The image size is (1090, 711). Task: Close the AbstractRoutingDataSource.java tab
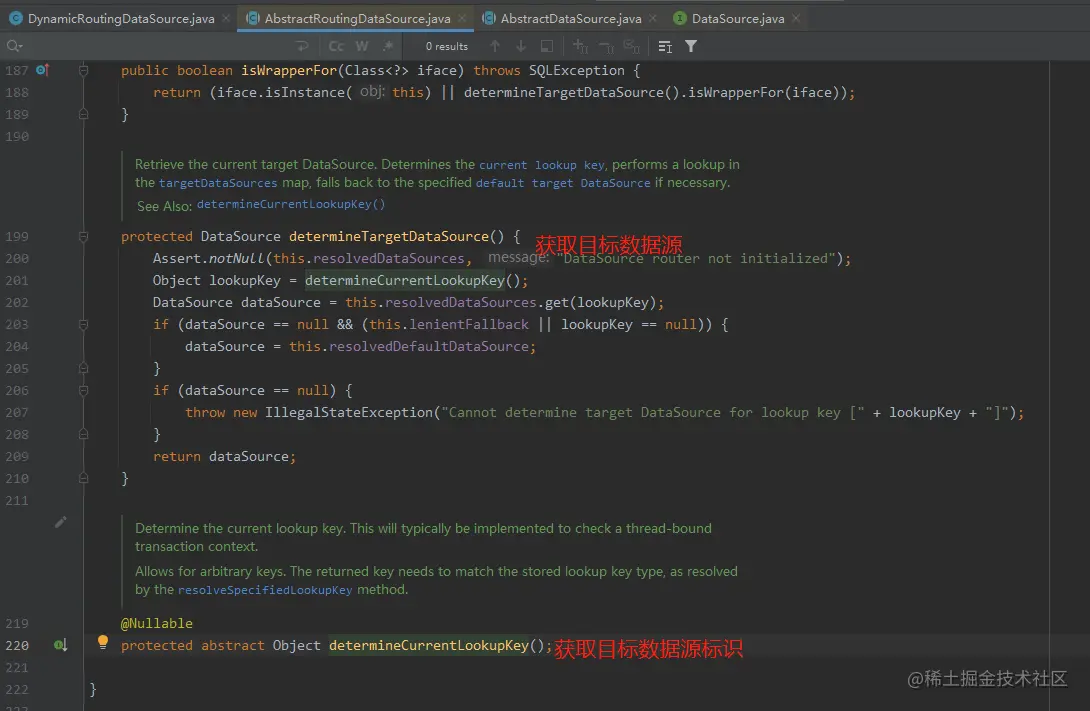[462, 19]
